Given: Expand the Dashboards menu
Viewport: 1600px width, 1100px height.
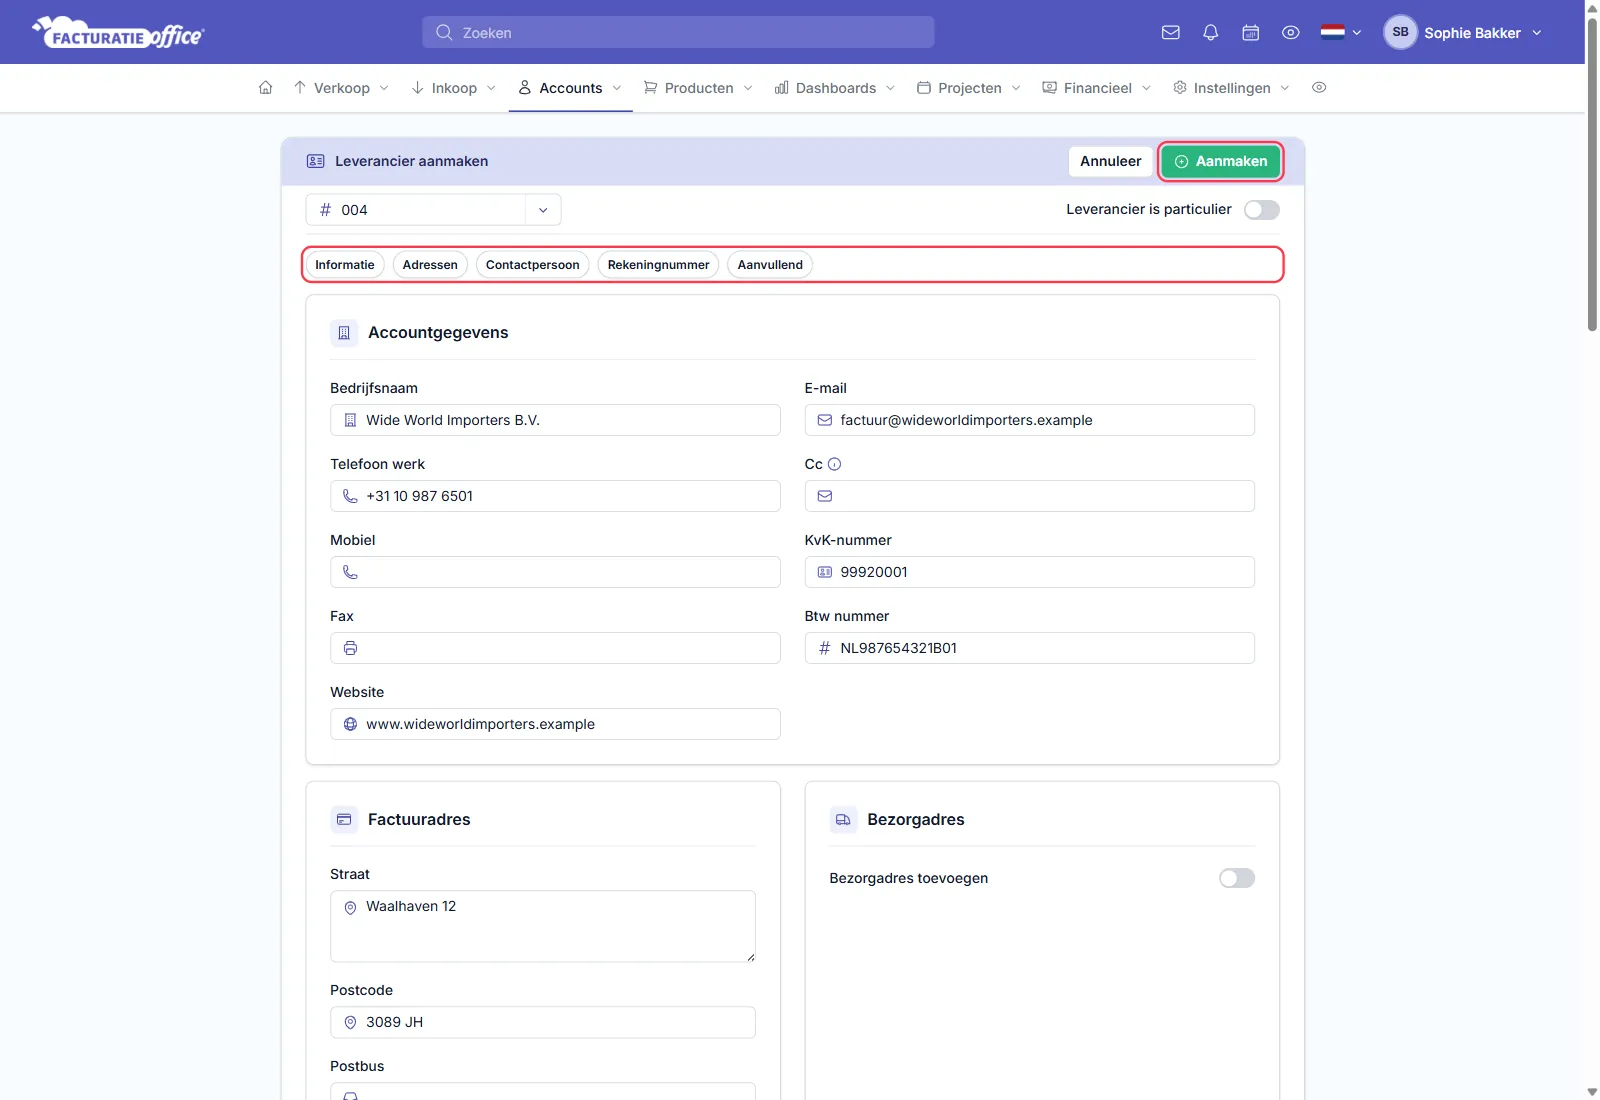Looking at the screenshot, I should pos(835,88).
